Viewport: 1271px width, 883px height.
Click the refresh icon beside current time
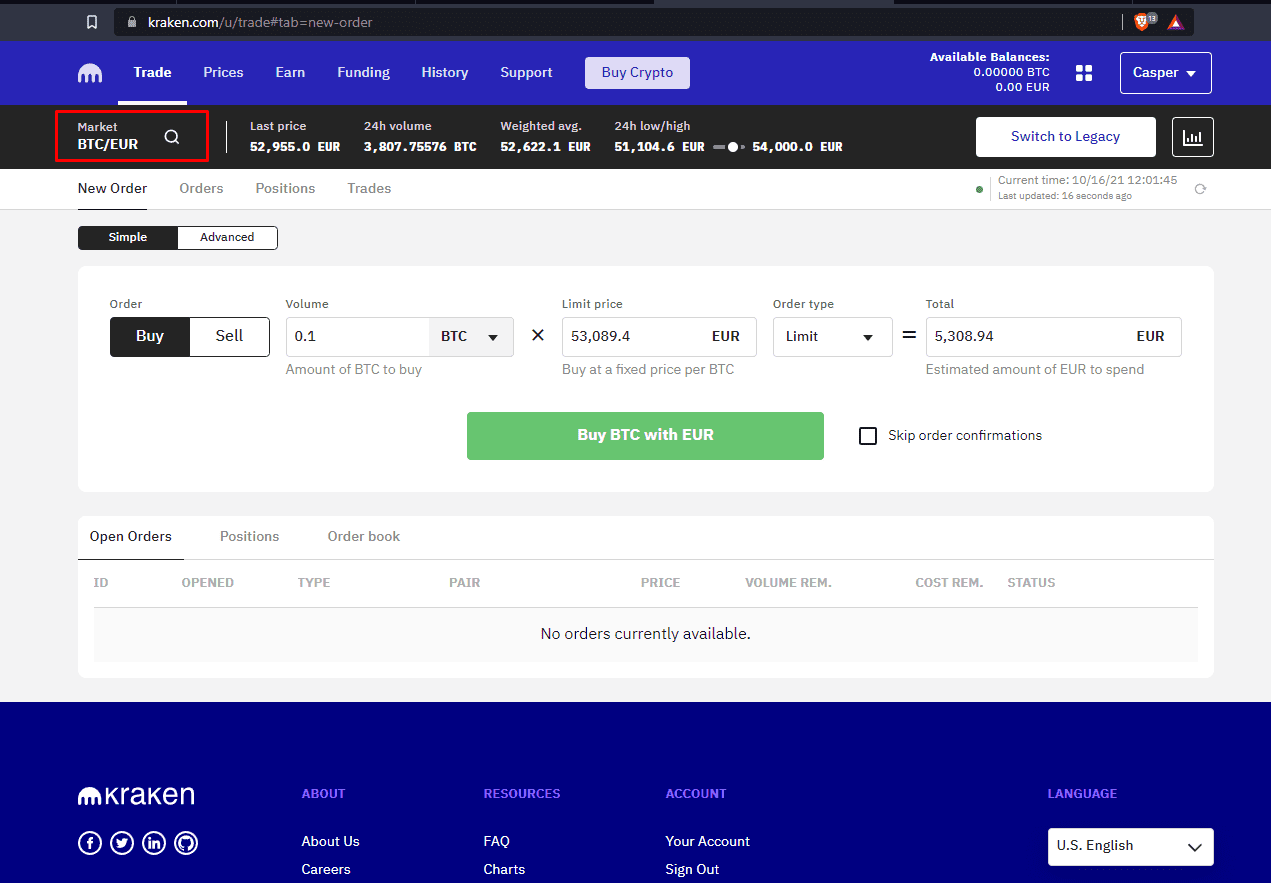(x=1200, y=188)
